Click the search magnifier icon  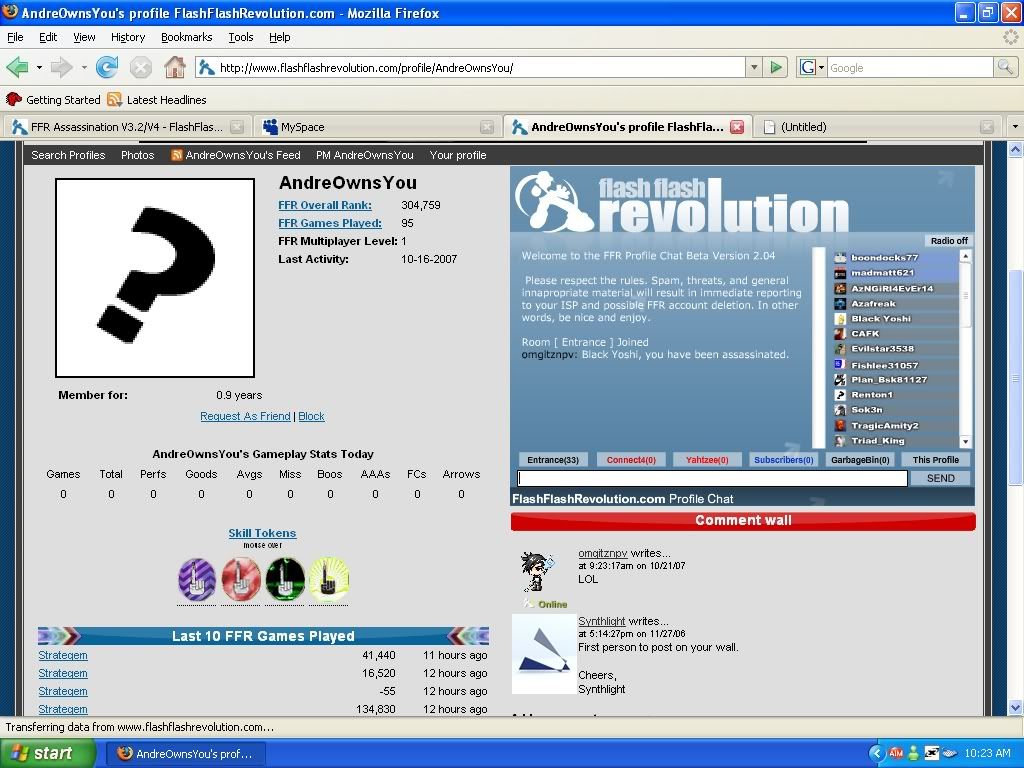click(x=1005, y=68)
